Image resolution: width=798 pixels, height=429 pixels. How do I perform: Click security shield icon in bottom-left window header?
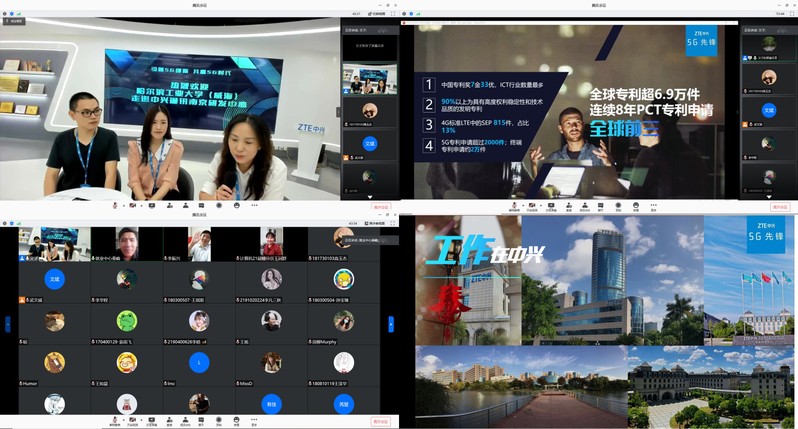coord(12,223)
